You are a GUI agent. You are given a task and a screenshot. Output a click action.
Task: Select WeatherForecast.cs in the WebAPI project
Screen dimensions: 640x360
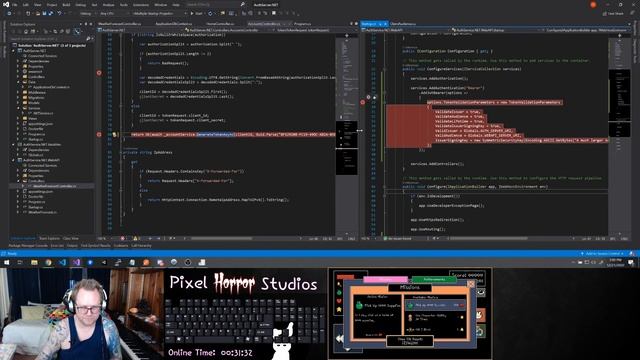42,212
